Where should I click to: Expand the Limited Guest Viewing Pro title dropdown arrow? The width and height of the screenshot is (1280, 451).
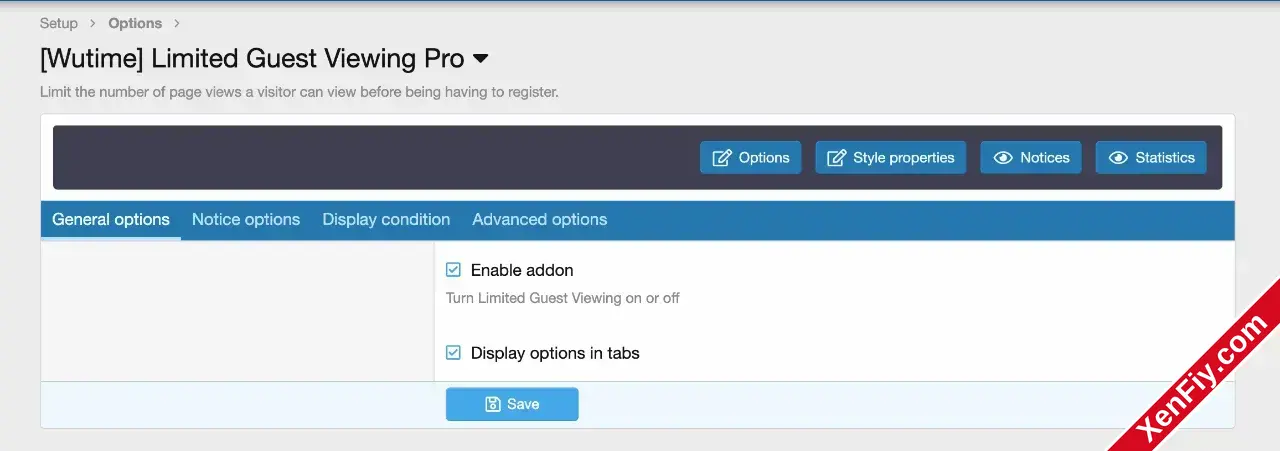(480, 59)
